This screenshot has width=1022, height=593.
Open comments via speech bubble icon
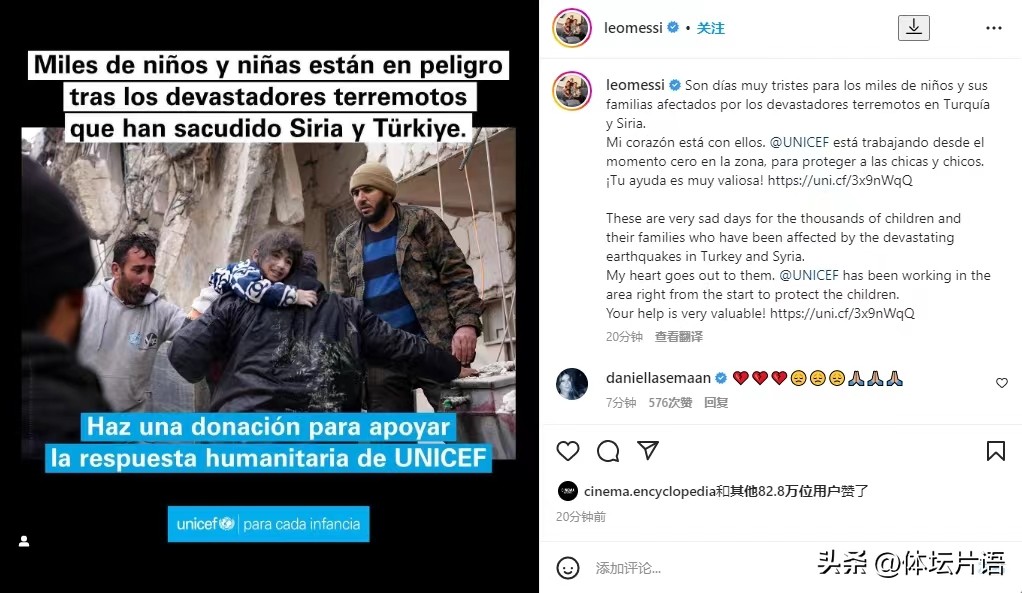[608, 451]
